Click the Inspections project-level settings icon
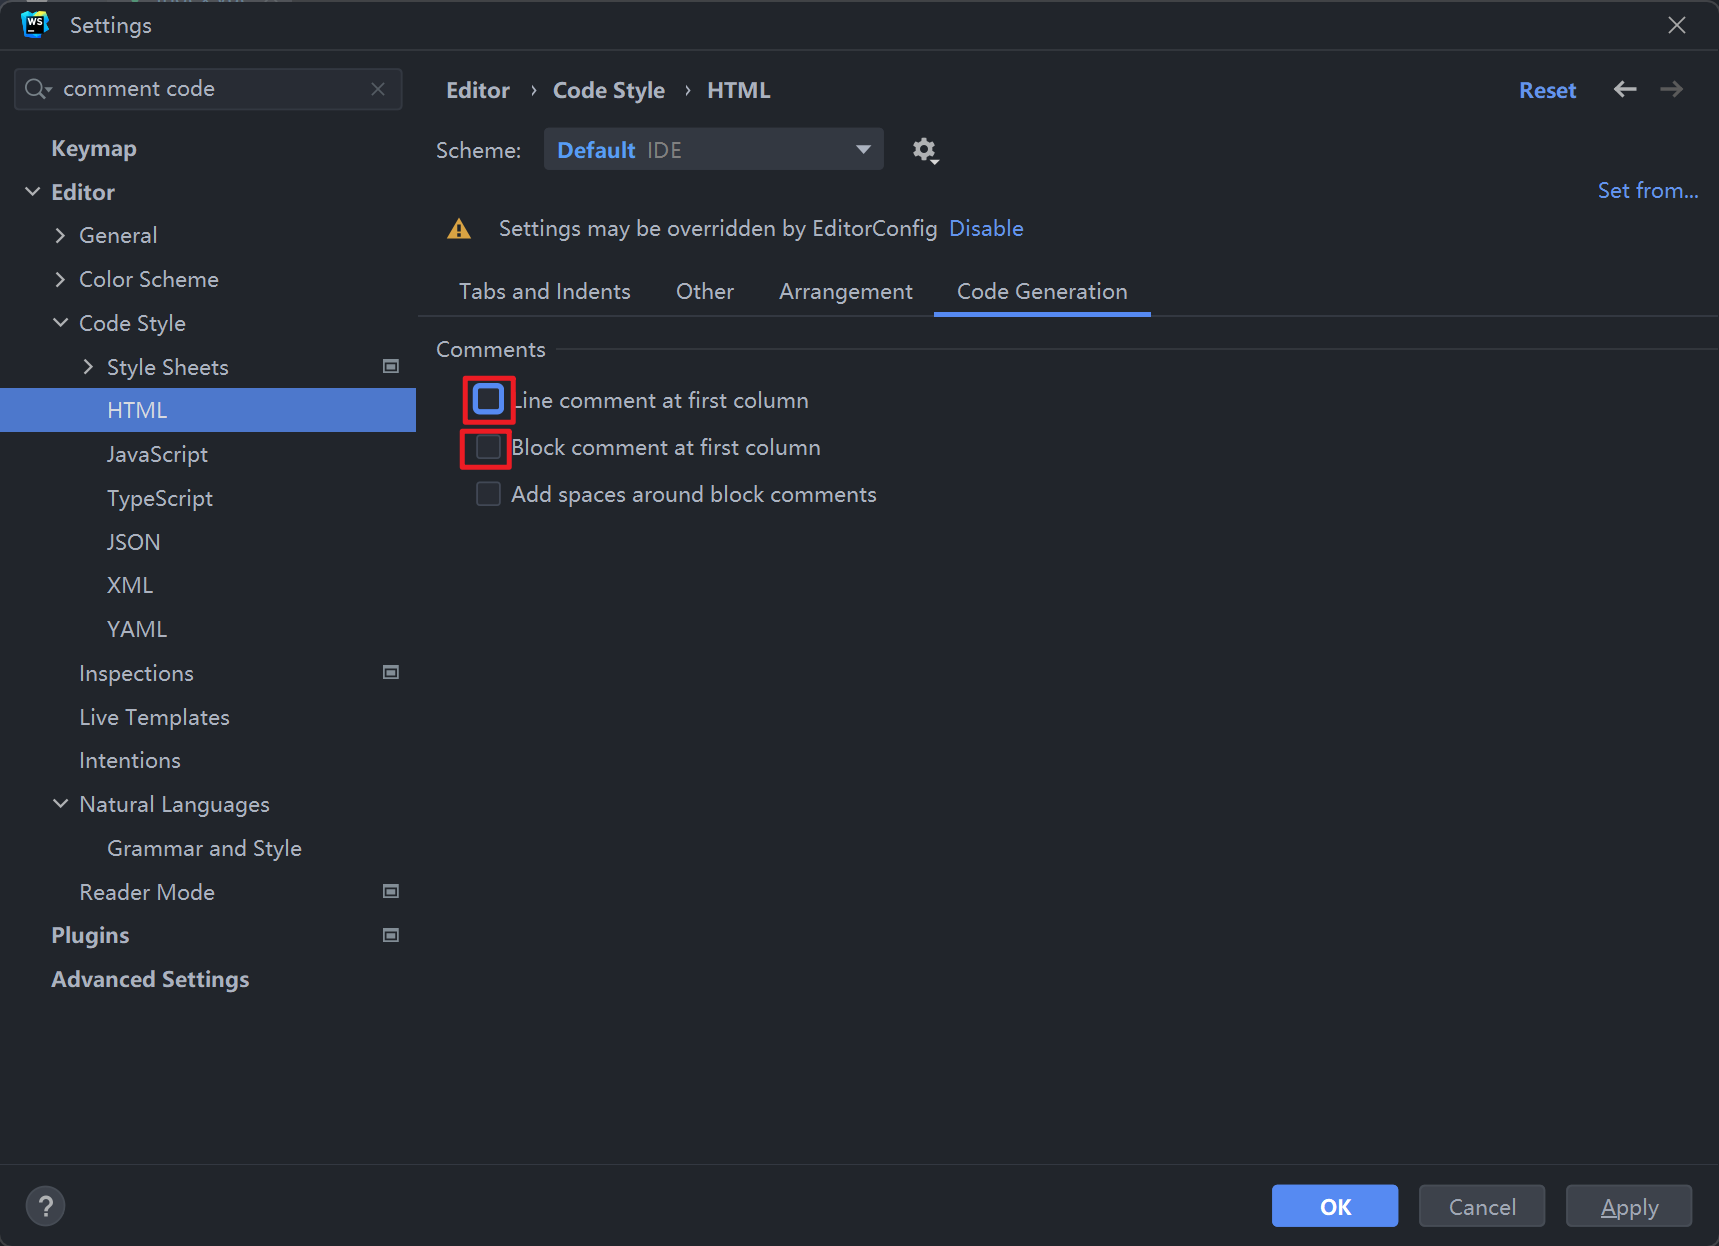Screen dimensions: 1719x1246 pyautogui.click(x=391, y=673)
